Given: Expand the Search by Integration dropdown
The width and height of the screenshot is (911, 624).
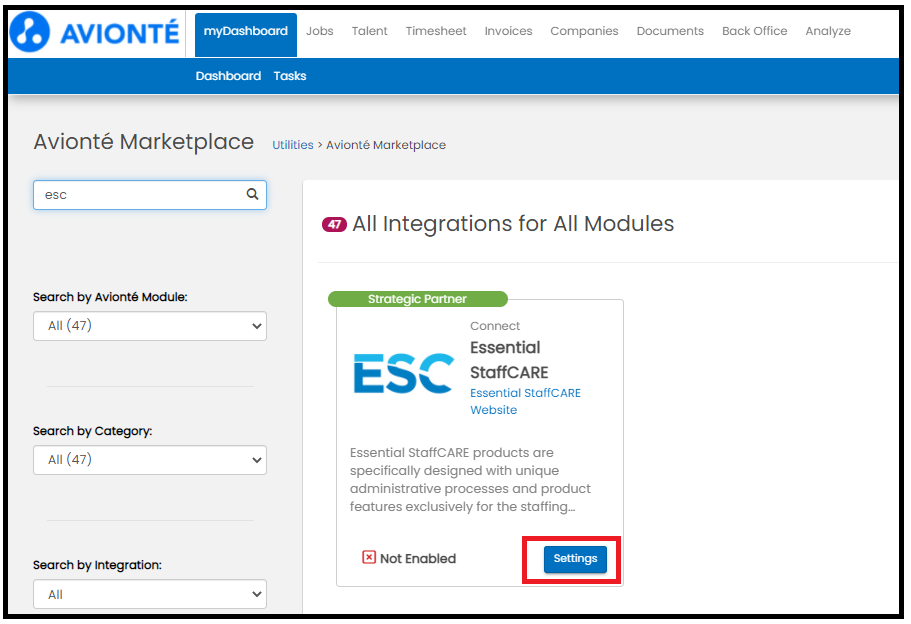Looking at the screenshot, I should 150,594.
